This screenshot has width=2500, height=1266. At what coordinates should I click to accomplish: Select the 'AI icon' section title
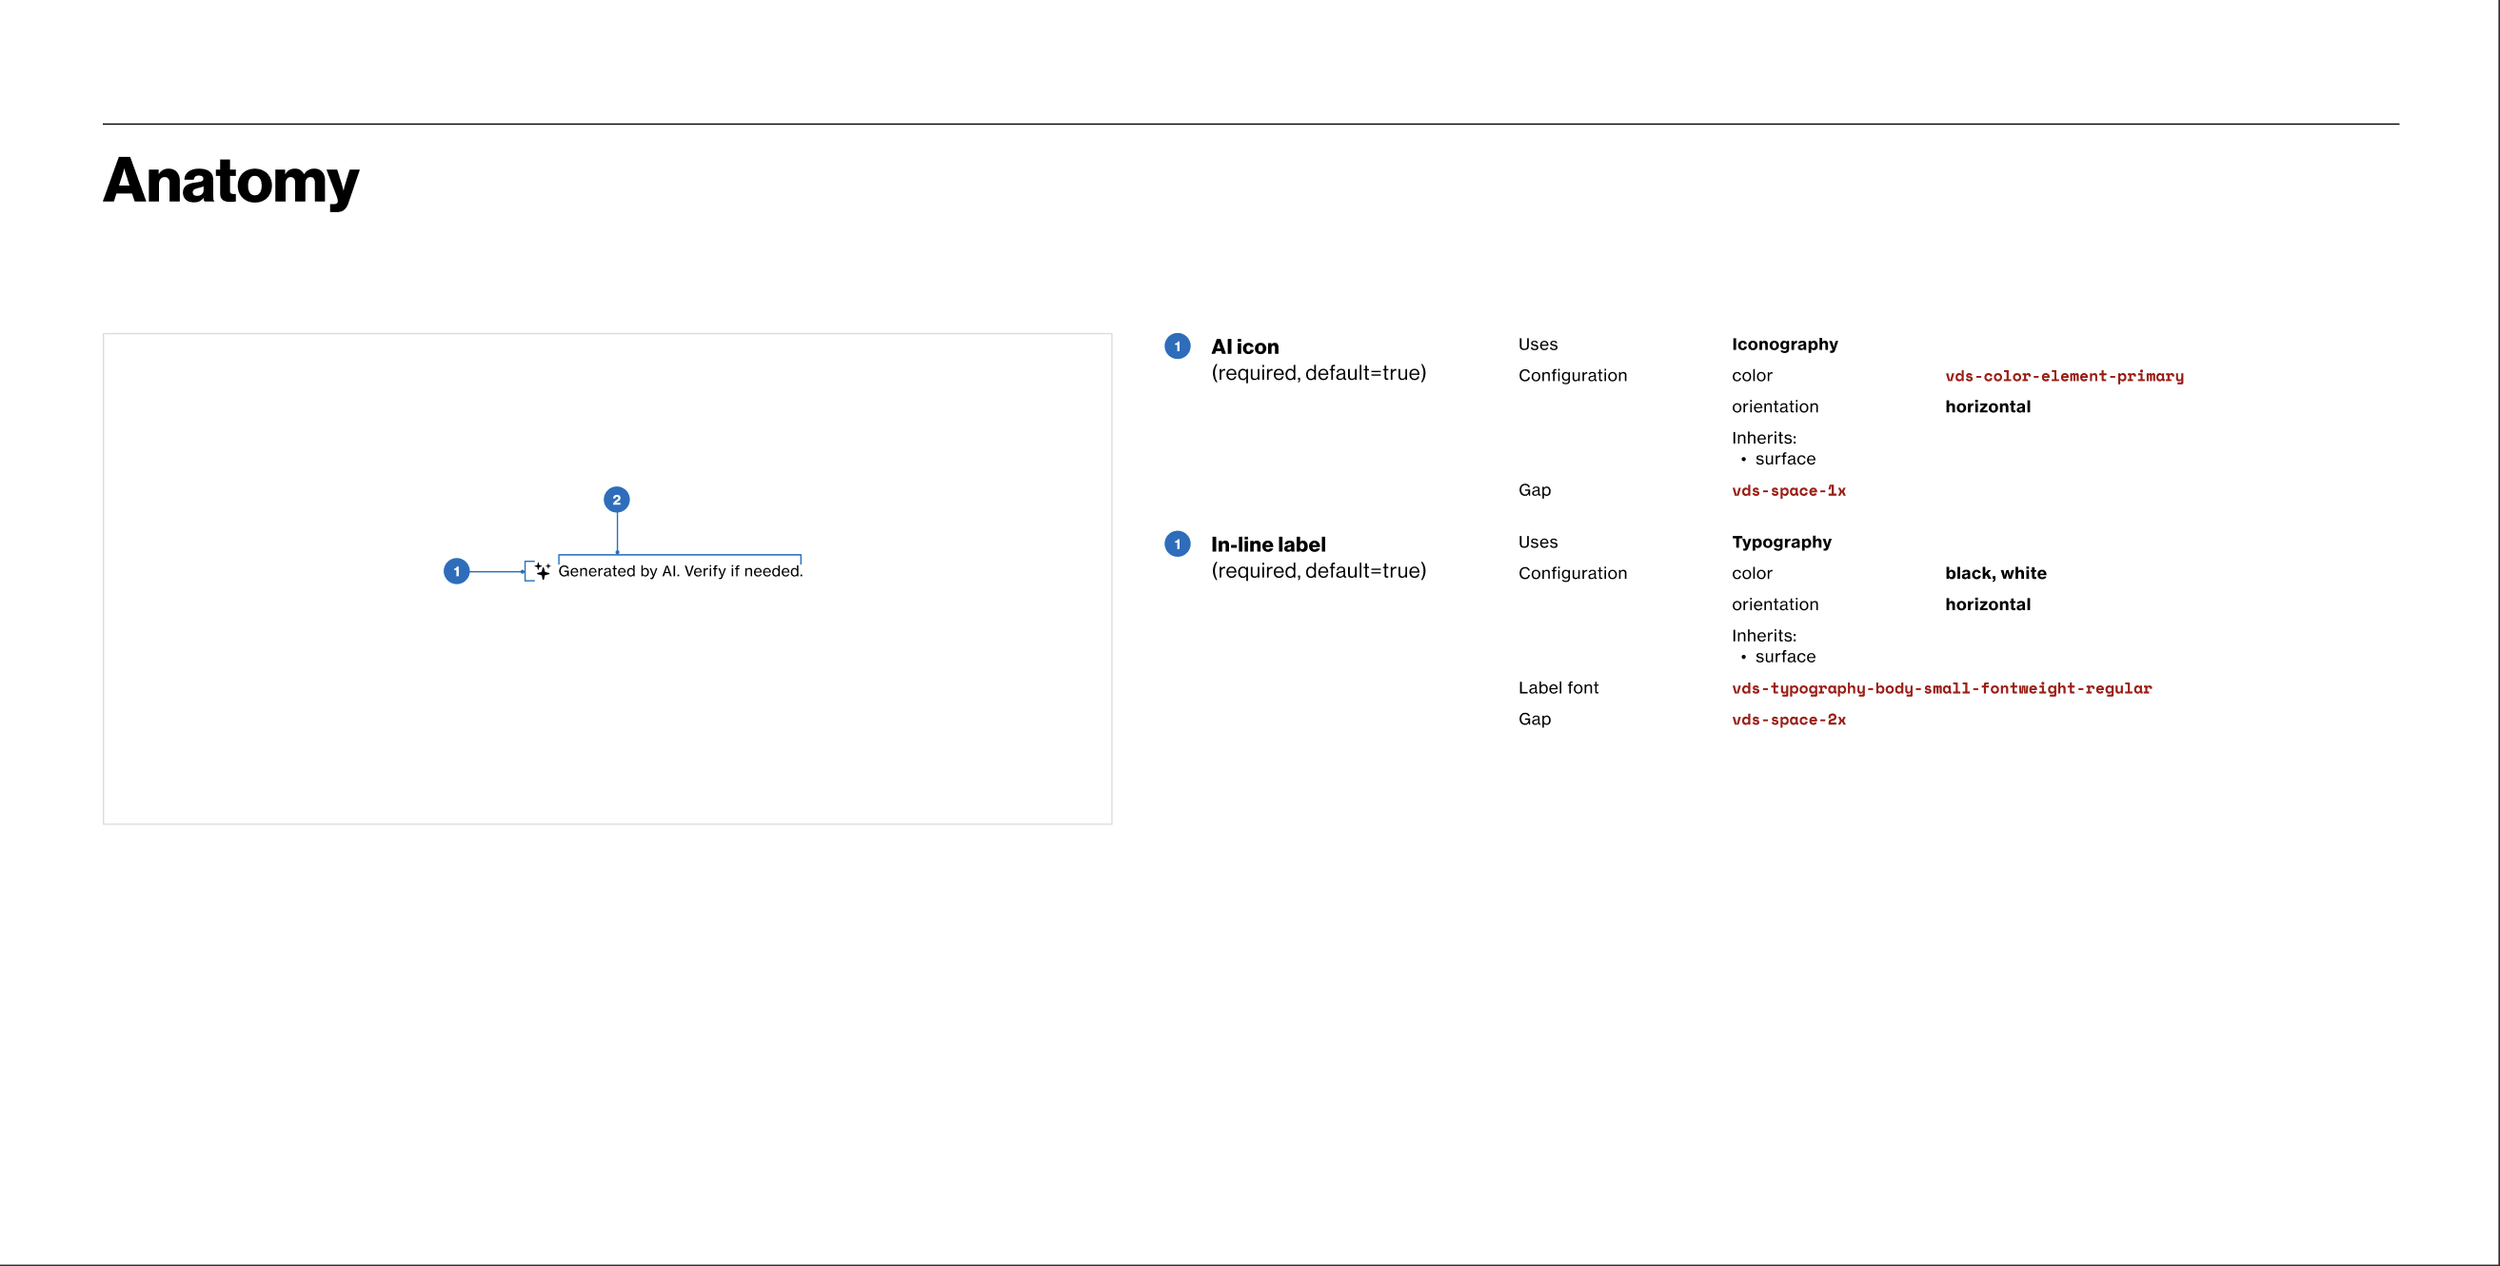click(1244, 347)
